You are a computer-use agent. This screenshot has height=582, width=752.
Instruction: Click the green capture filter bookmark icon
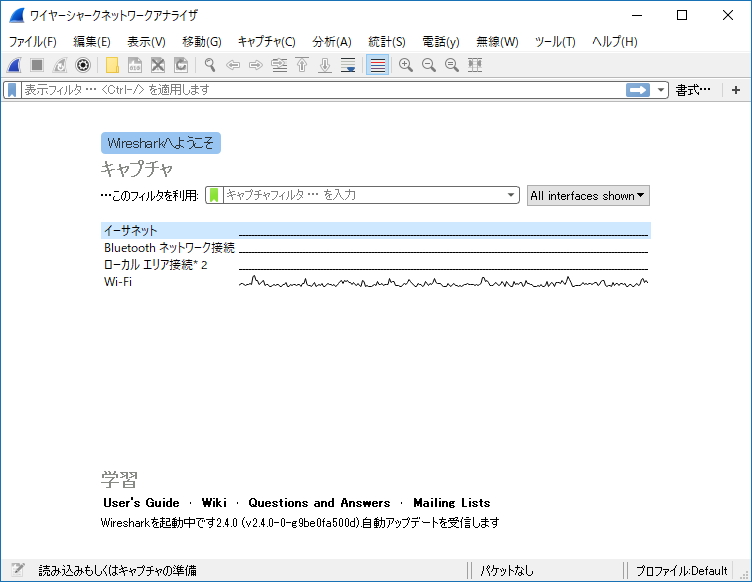click(x=214, y=195)
